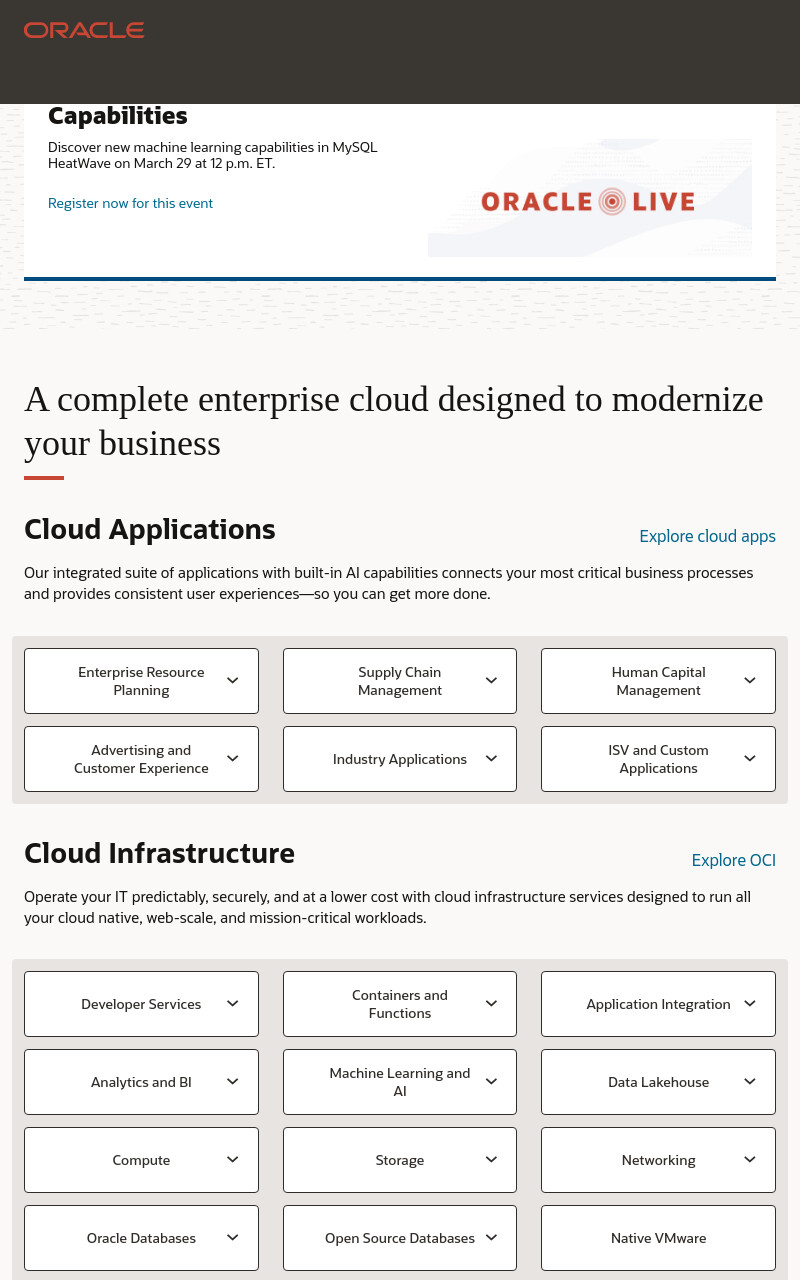The height and width of the screenshot is (1280, 800).
Task: Follow the Explore OCI link
Action: 733,860
